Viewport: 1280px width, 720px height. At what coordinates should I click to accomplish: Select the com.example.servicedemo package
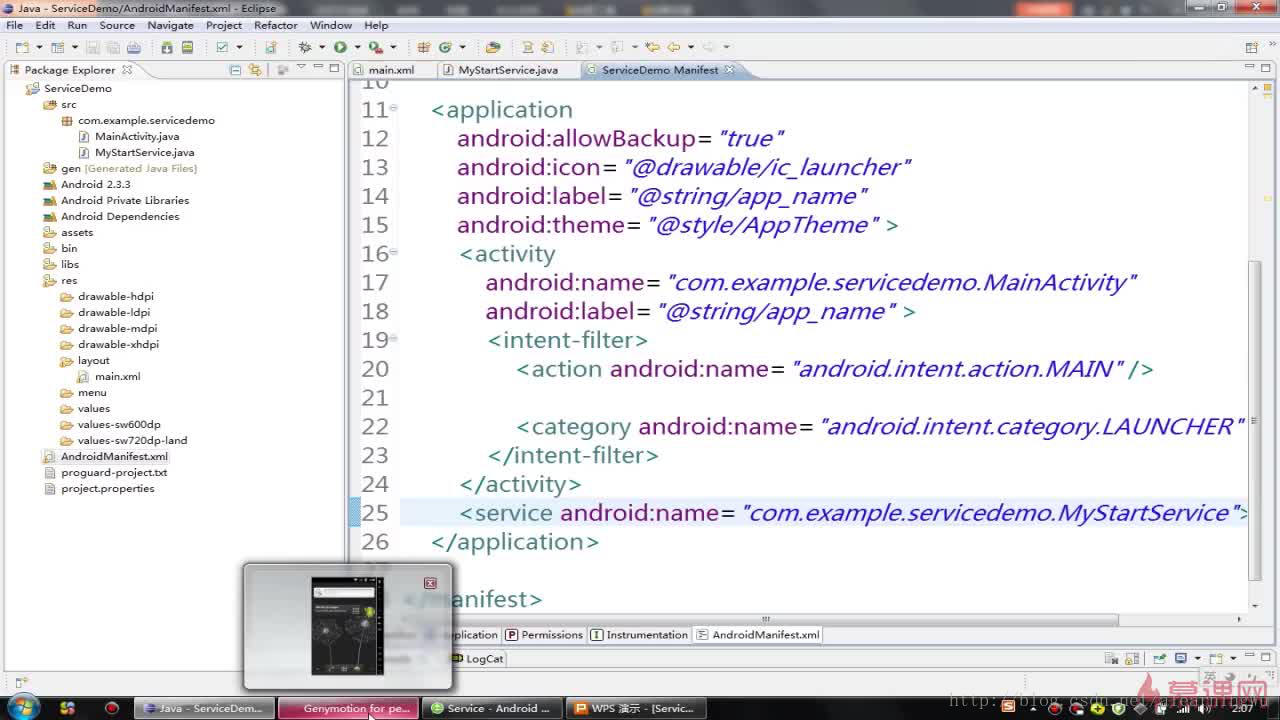point(146,120)
